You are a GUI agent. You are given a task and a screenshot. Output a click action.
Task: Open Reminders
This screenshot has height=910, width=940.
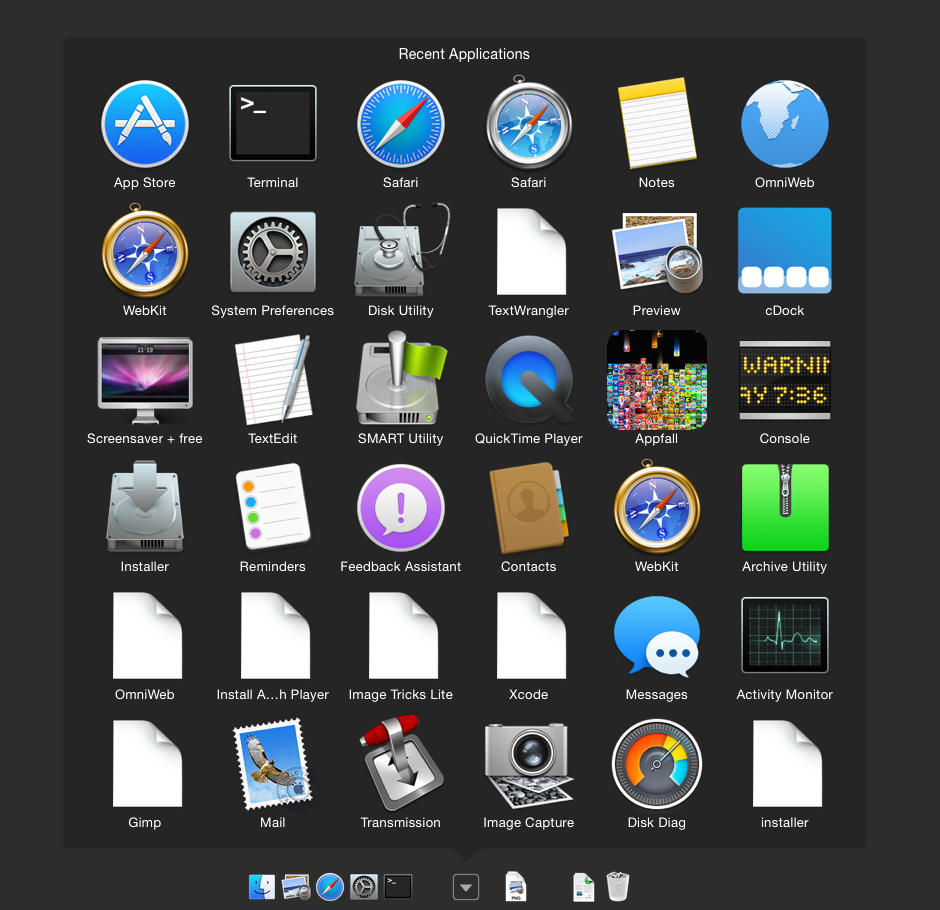273,507
